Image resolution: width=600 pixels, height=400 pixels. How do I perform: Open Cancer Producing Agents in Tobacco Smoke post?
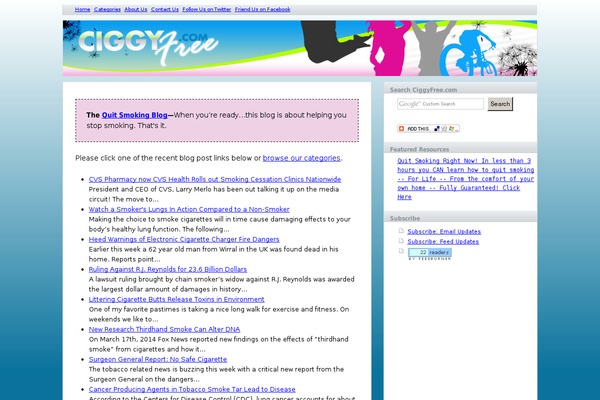pyautogui.click(x=192, y=389)
